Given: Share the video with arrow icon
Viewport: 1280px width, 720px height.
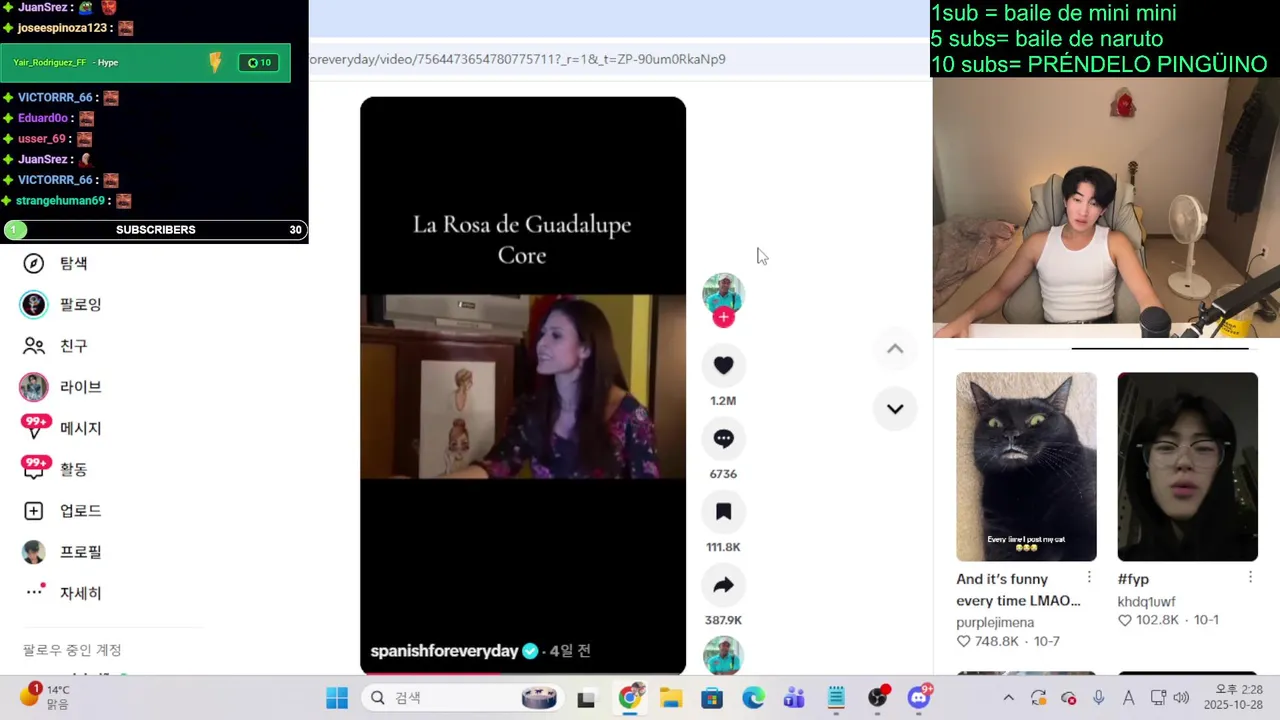Looking at the screenshot, I should pos(723,585).
